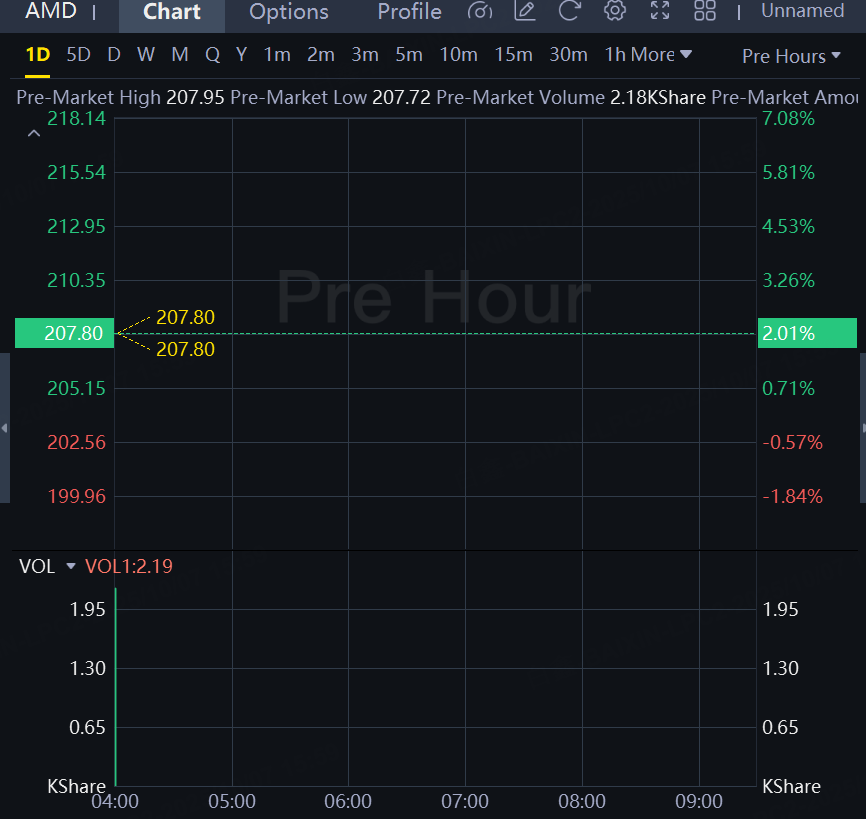Open the VOL indicator dropdown arrow
866x819 pixels.
71,566
